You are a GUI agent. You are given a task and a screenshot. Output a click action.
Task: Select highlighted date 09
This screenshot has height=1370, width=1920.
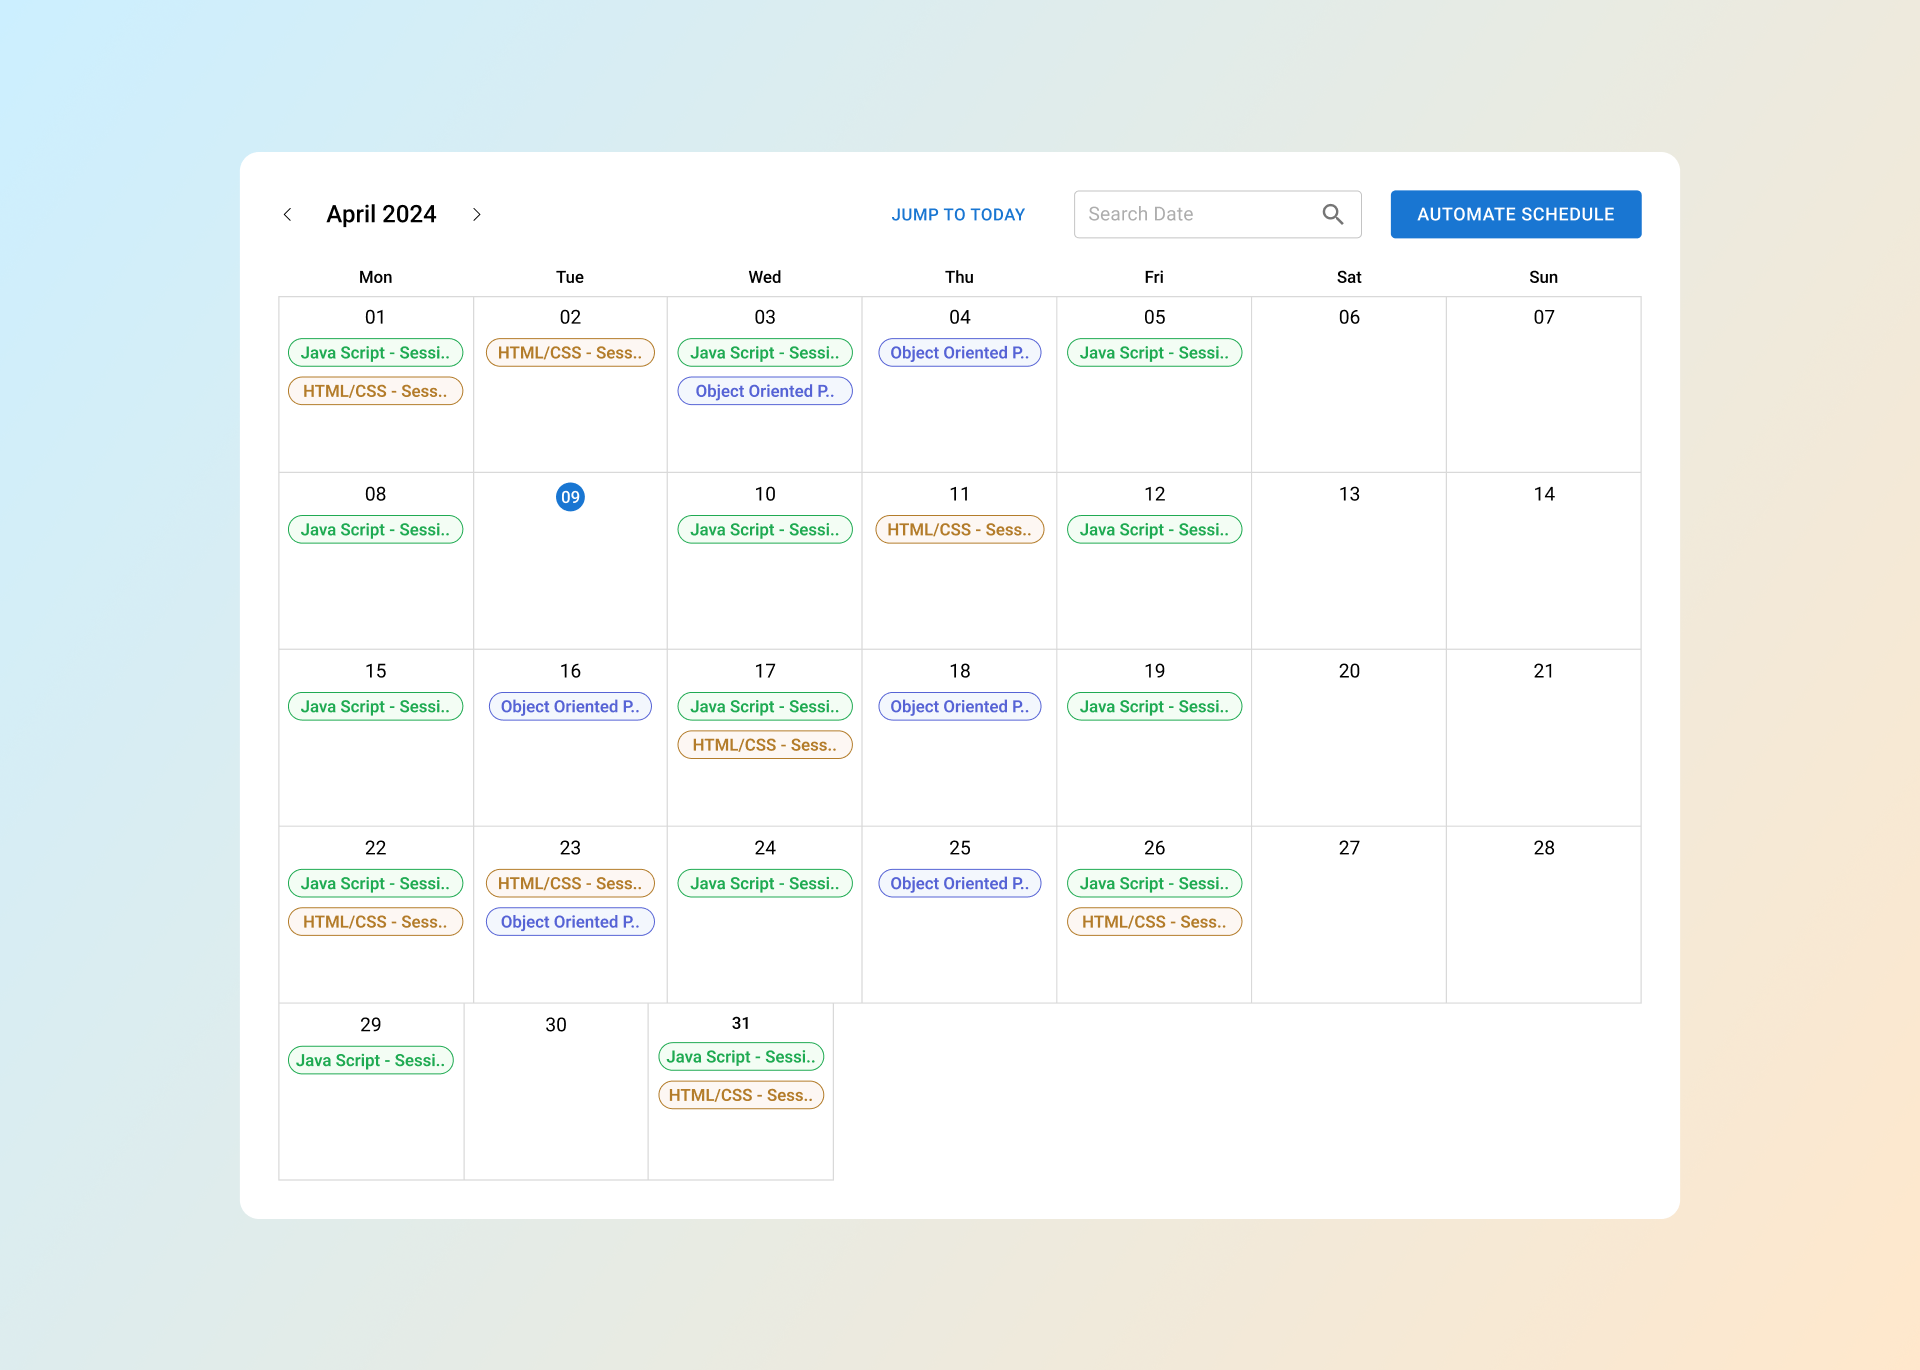coord(570,497)
